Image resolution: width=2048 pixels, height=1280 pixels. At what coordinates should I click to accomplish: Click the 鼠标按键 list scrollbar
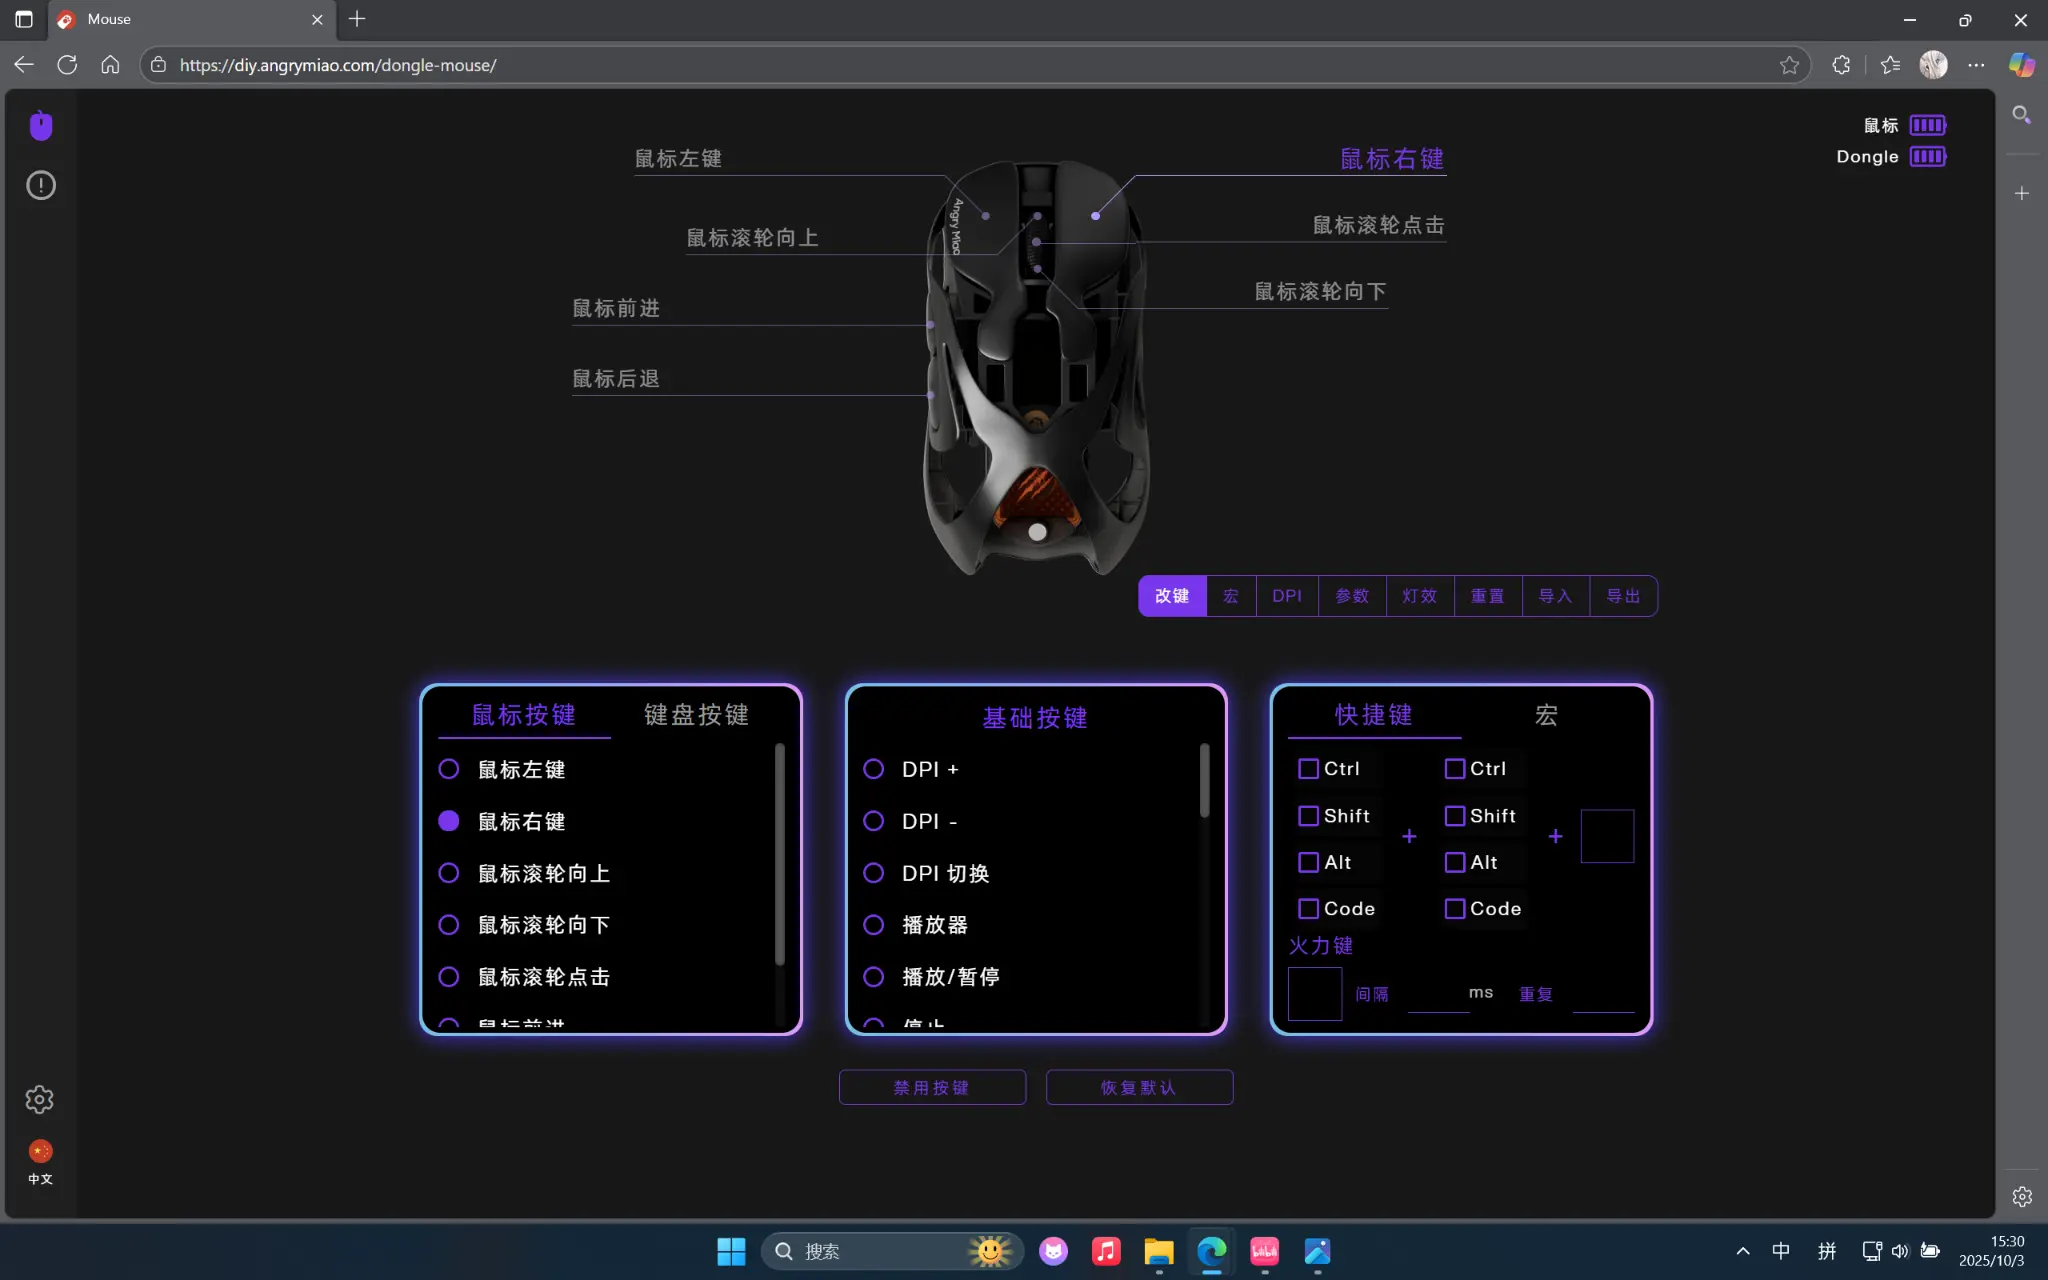point(779,855)
